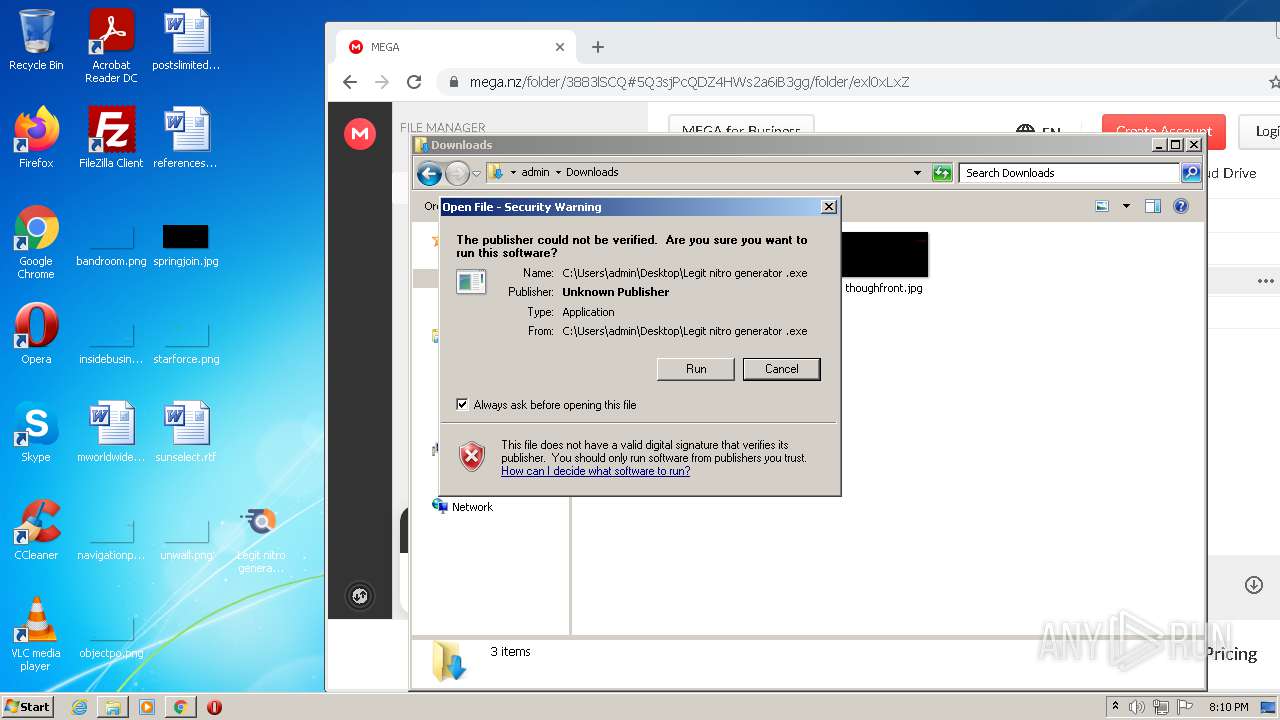Click the Internet Explorer taskbar icon
Viewport: 1280px width, 720px height.
pyautogui.click(x=79, y=707)
